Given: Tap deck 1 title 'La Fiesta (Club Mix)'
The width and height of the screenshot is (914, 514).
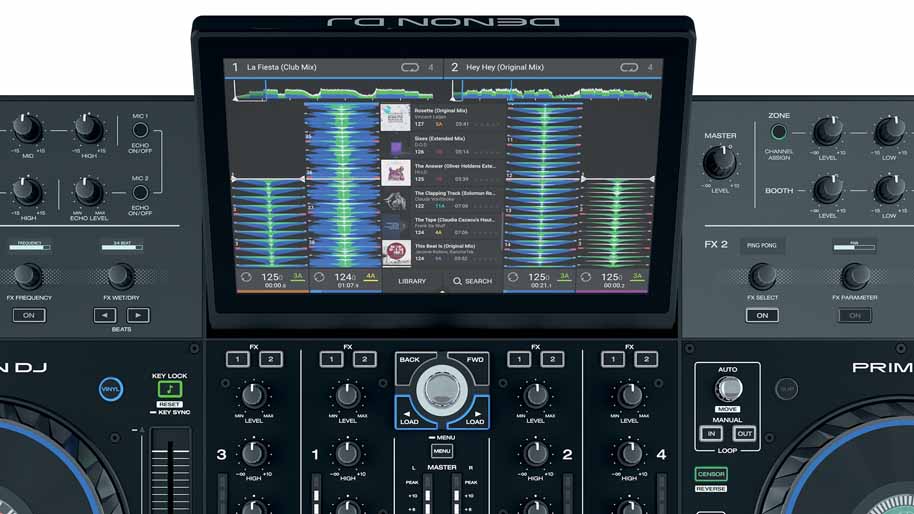Looking at the screenshot, I should 282,67.
